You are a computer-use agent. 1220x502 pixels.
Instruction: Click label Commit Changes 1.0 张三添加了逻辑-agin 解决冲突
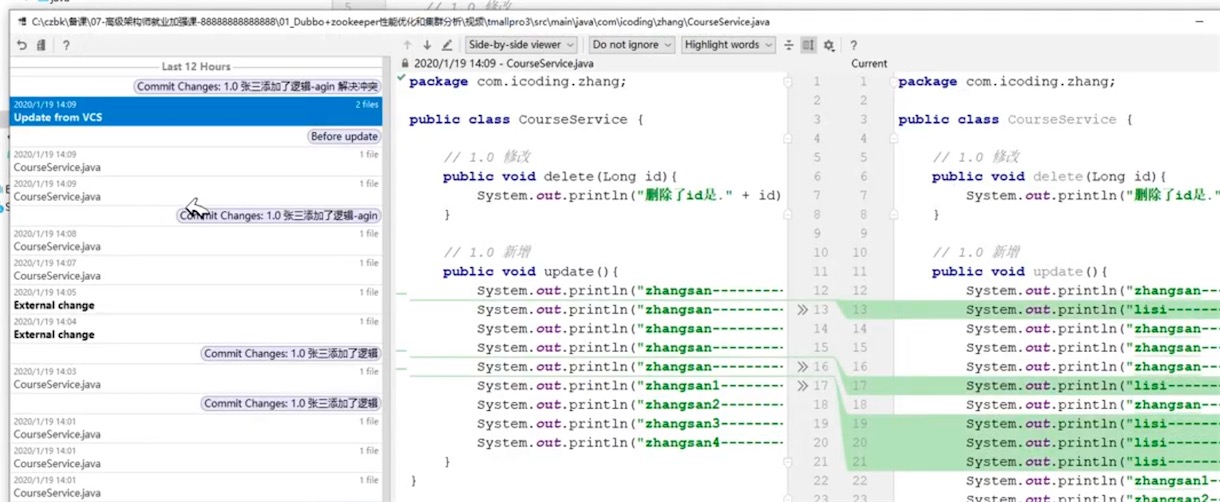[x=257, y=87]
